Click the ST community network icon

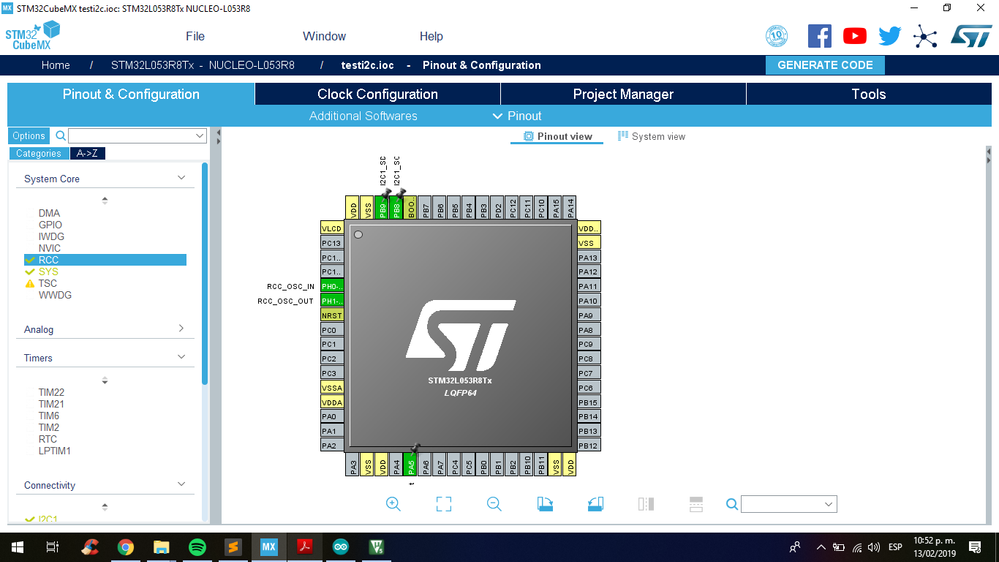point(924,36)
